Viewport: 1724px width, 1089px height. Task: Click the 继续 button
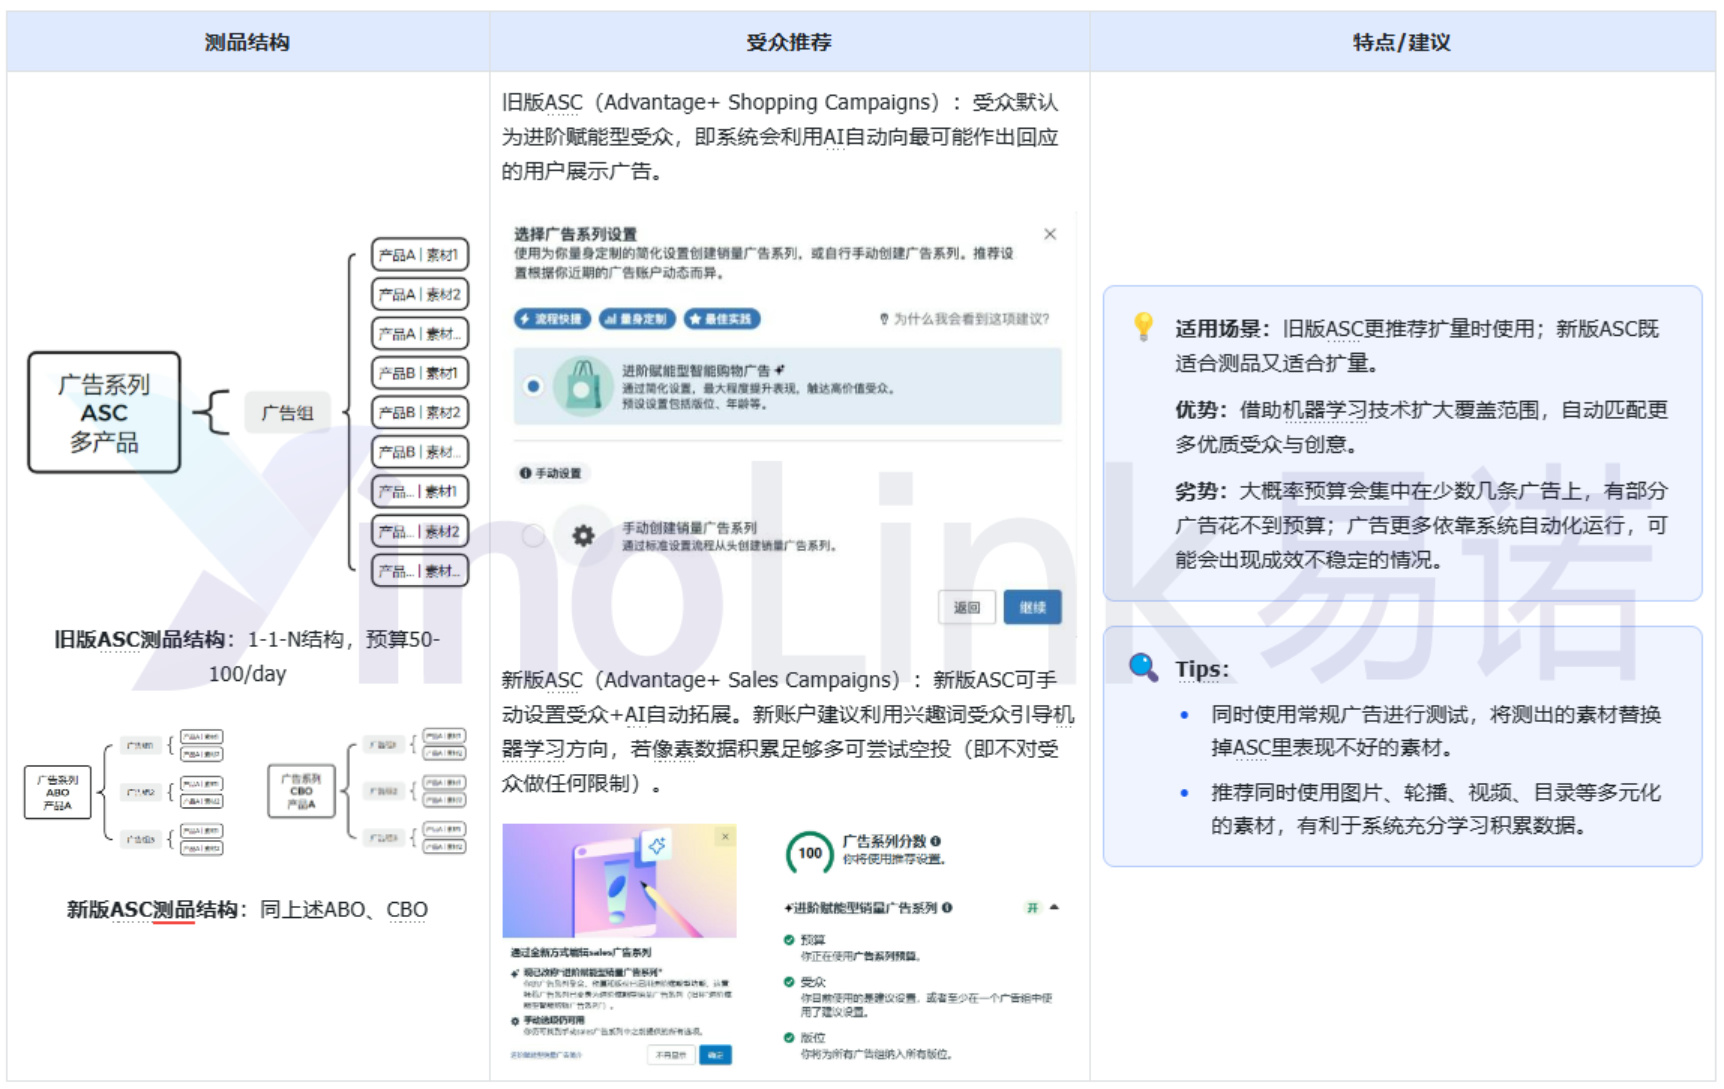1033,607
